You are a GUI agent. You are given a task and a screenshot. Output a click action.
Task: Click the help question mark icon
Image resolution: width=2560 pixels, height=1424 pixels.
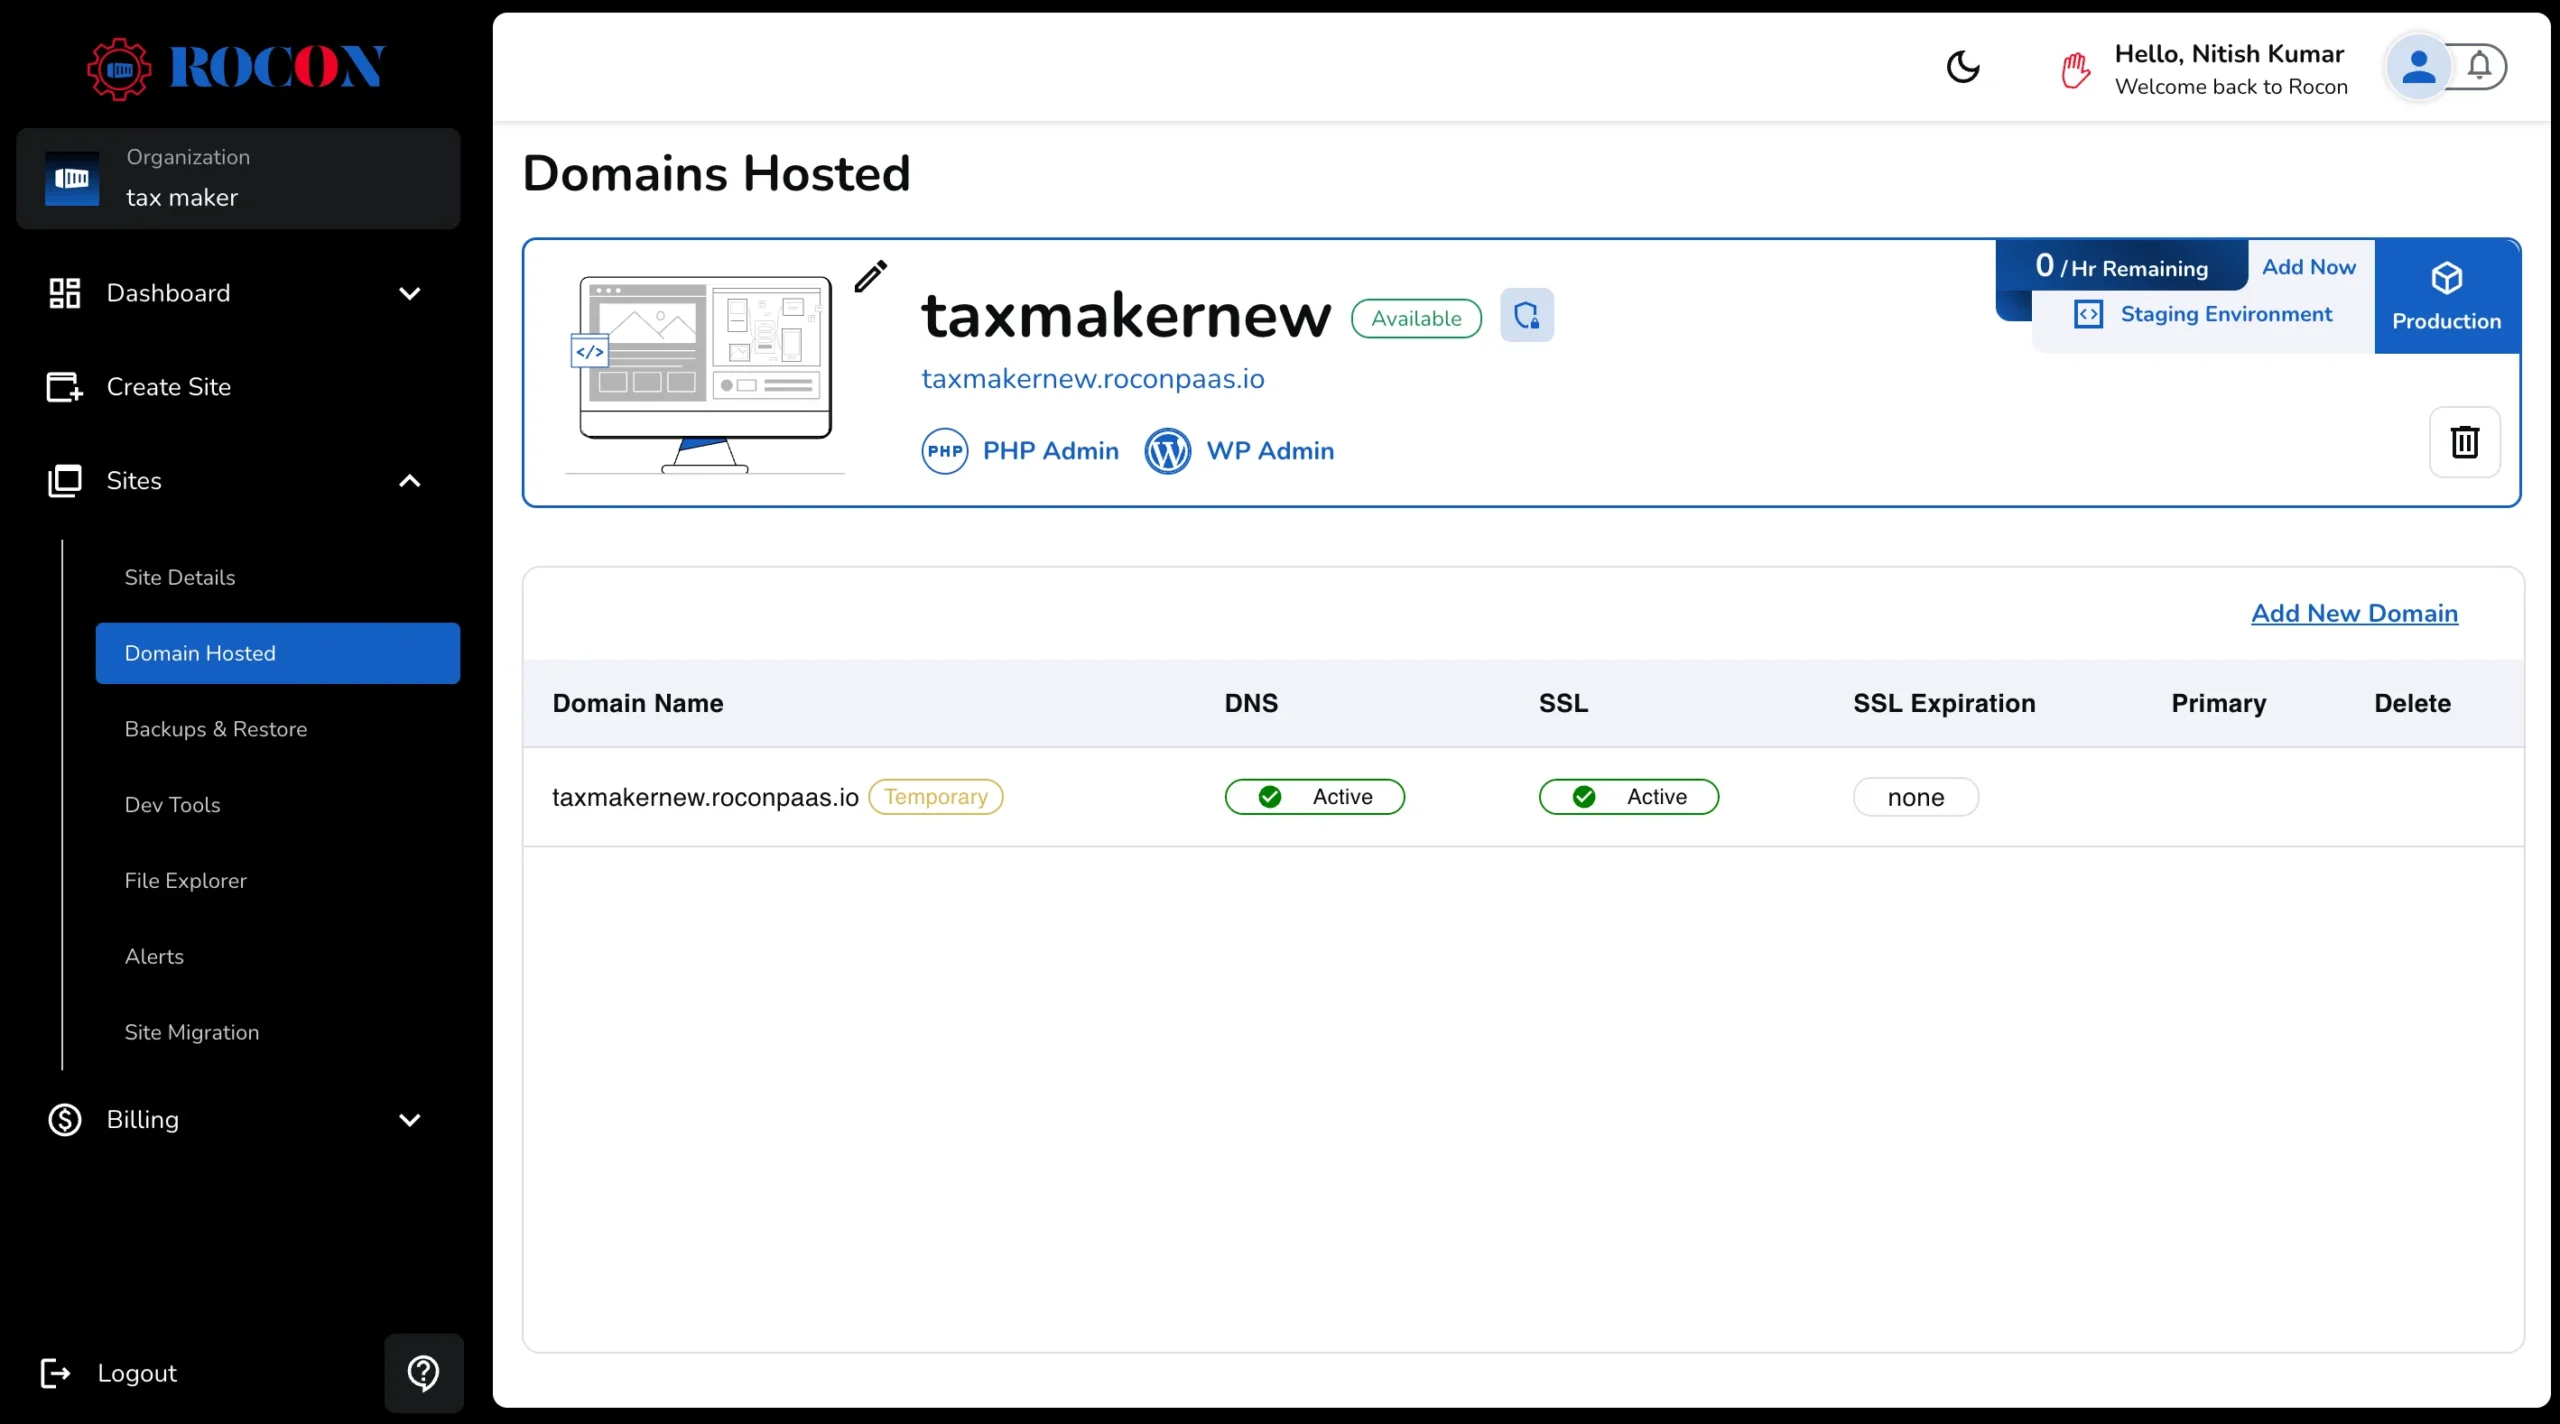tap(422, 1372)
